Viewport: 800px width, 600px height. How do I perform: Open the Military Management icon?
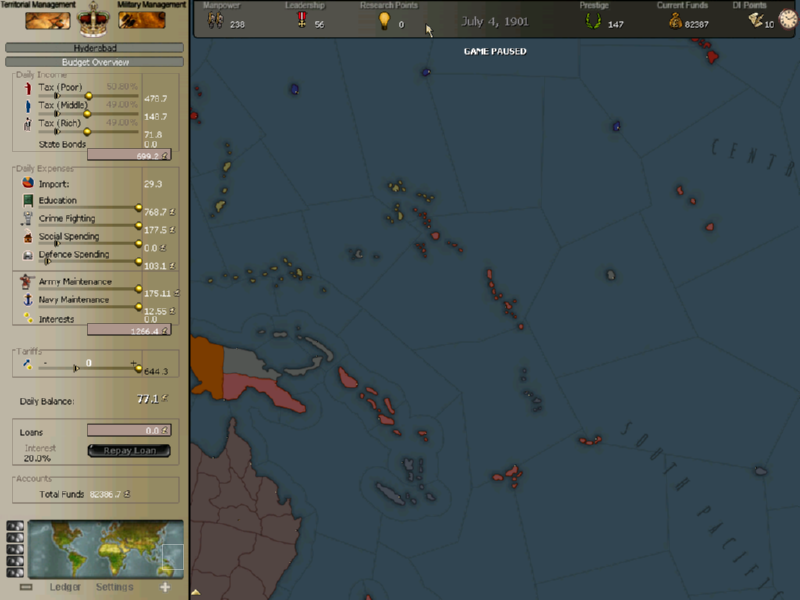(142, 20)
